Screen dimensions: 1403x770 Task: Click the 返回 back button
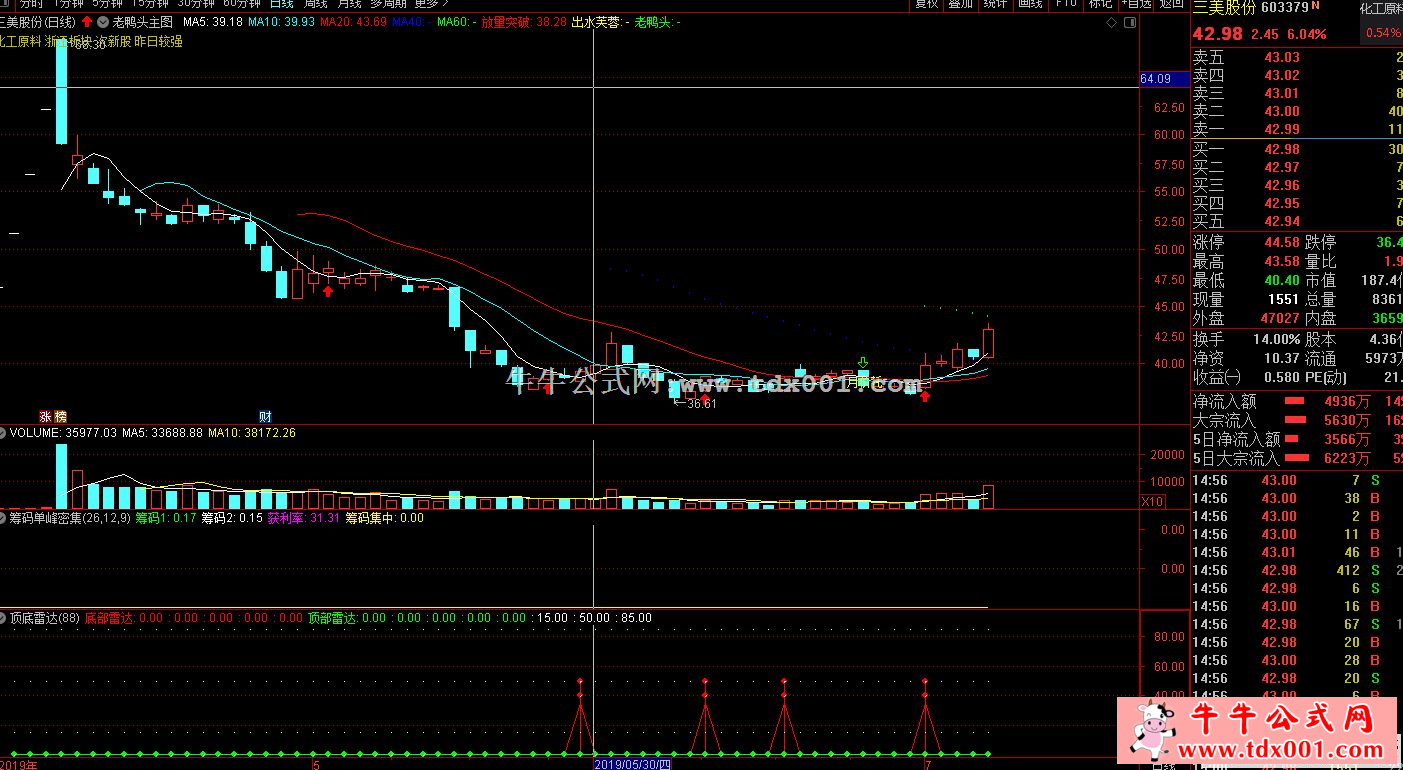[1171, 4]
